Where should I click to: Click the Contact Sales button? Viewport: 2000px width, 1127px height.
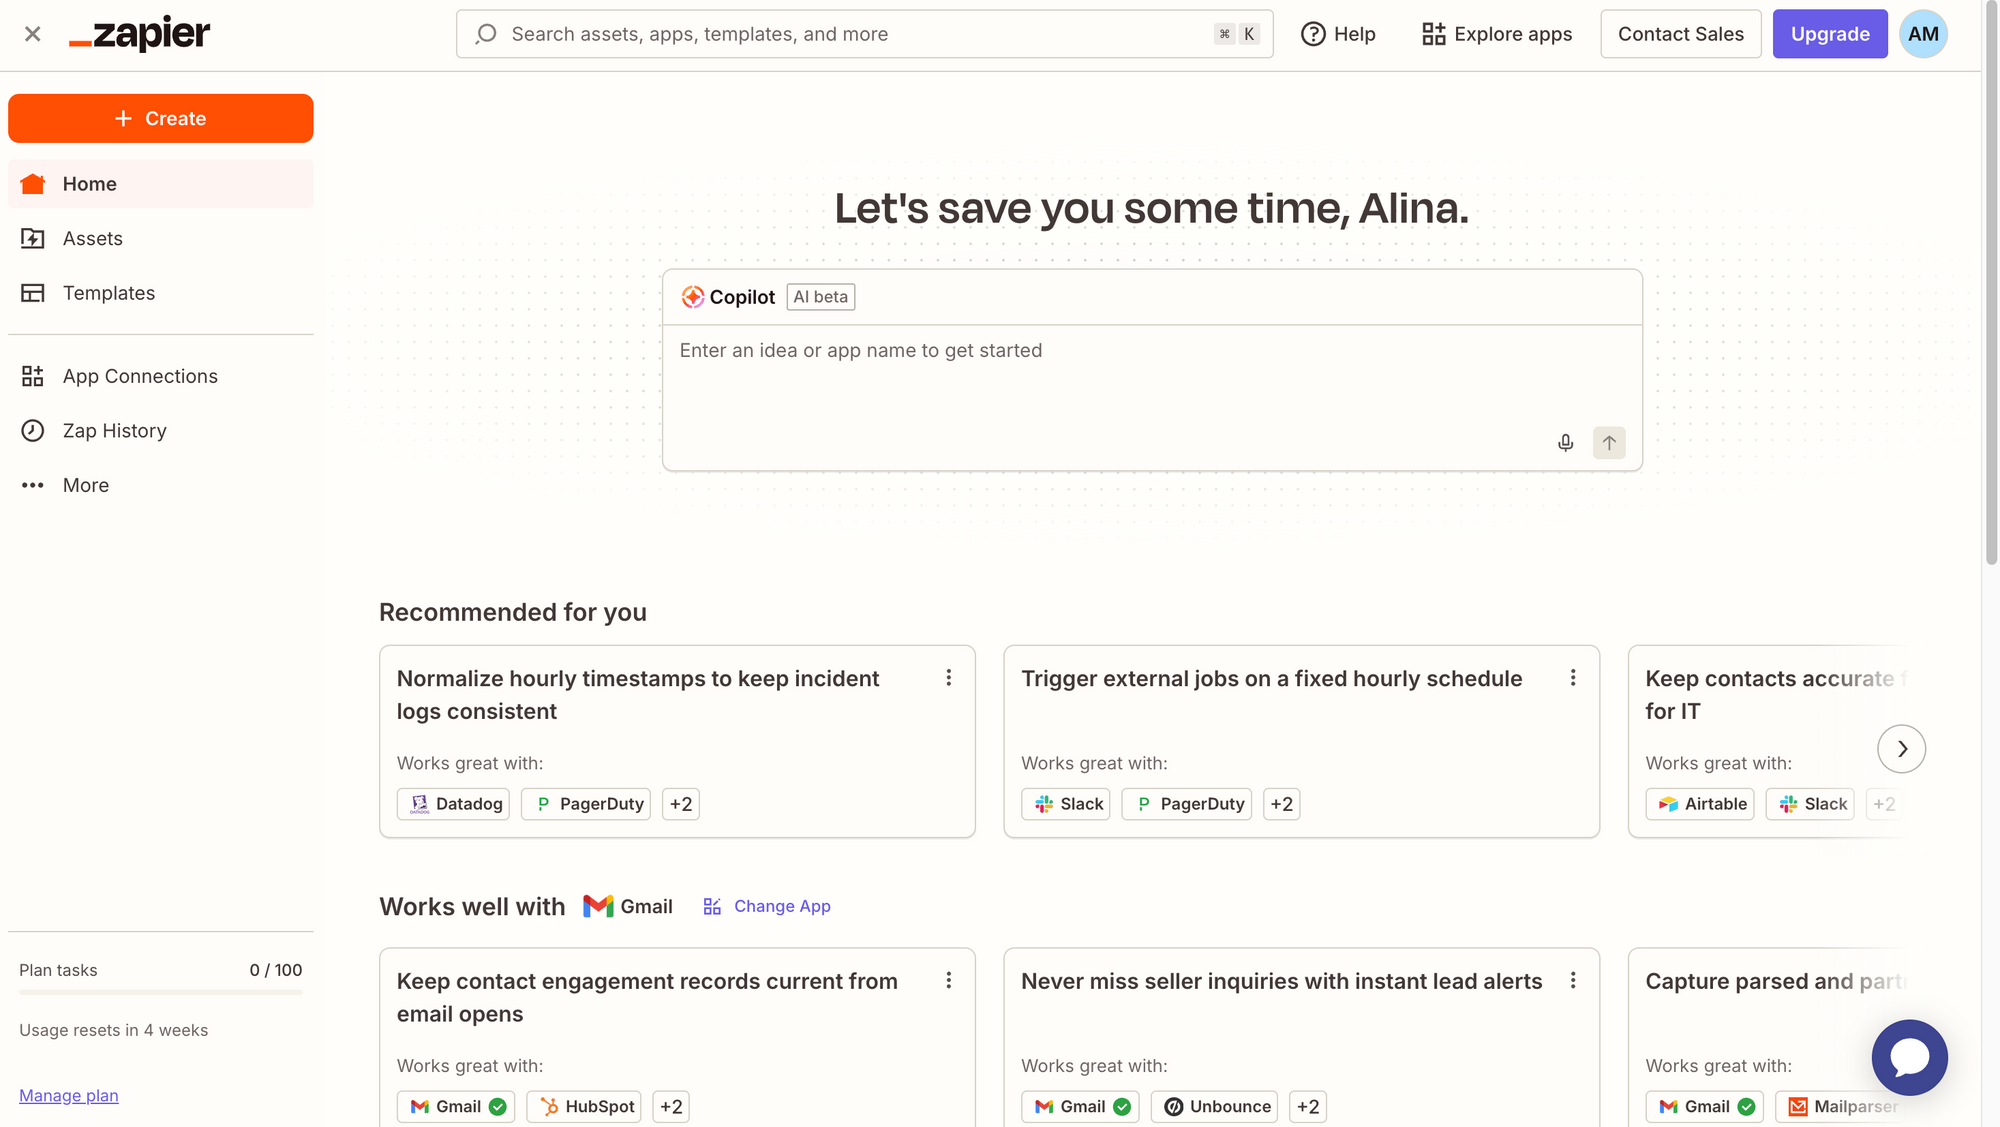tap(1680, 34)
